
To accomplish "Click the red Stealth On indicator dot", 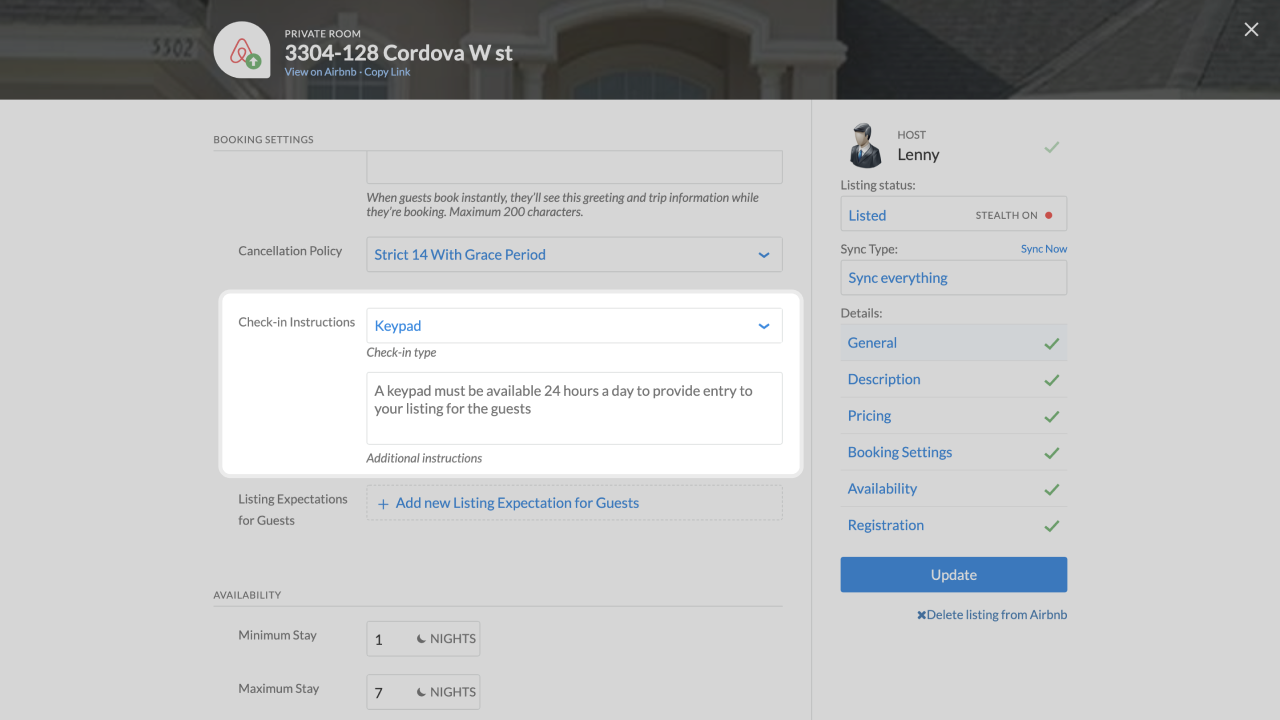I will tap(1048, 215).
